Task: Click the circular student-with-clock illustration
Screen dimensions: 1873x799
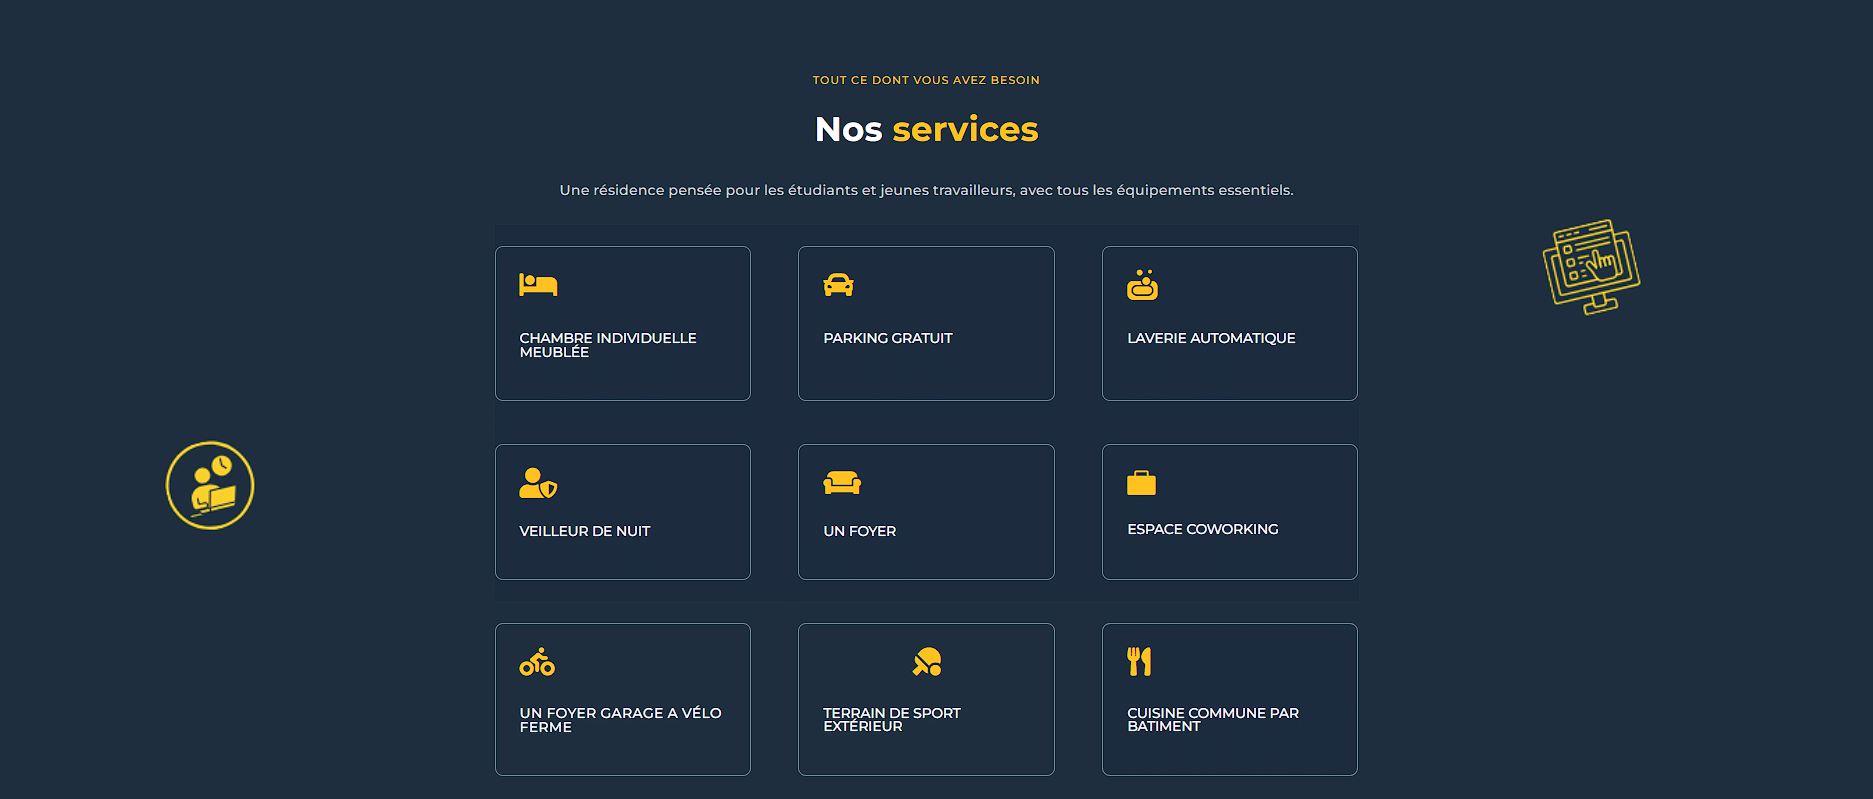Action: click(x=210, y=485)
